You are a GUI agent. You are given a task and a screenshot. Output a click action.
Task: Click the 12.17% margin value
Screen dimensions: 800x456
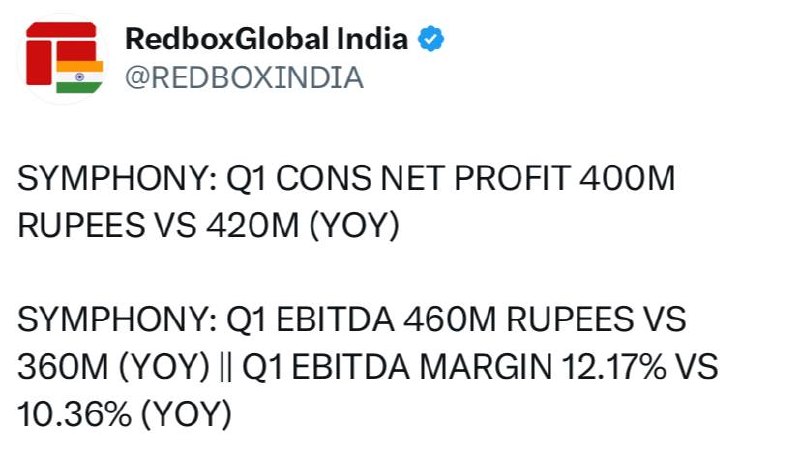point(614,367)
